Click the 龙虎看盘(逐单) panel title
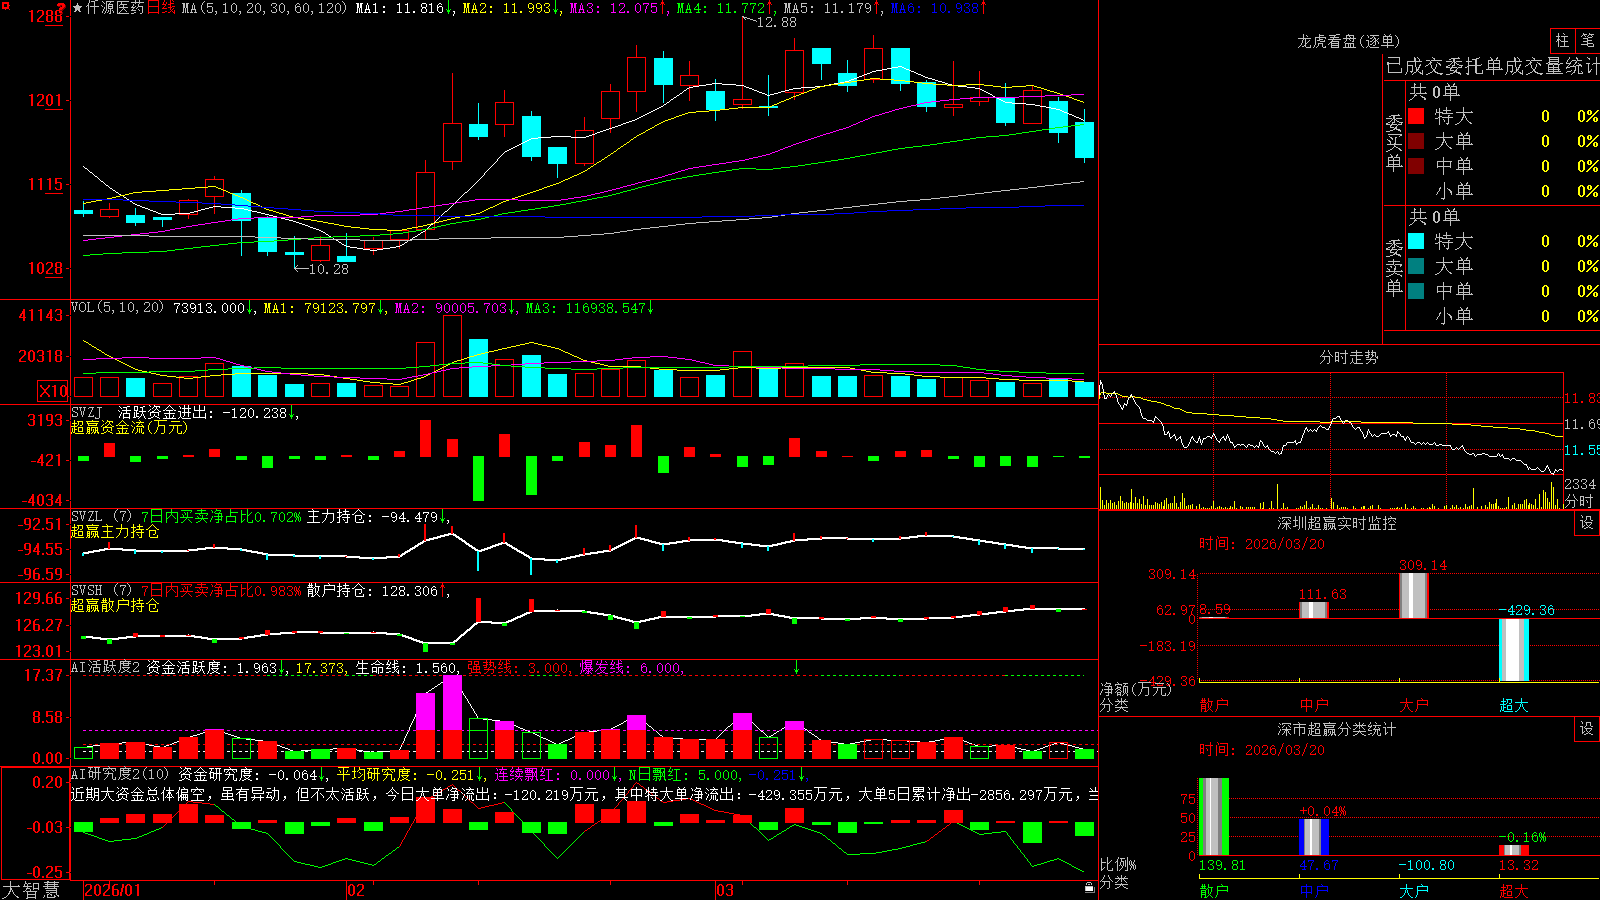 1349,41
